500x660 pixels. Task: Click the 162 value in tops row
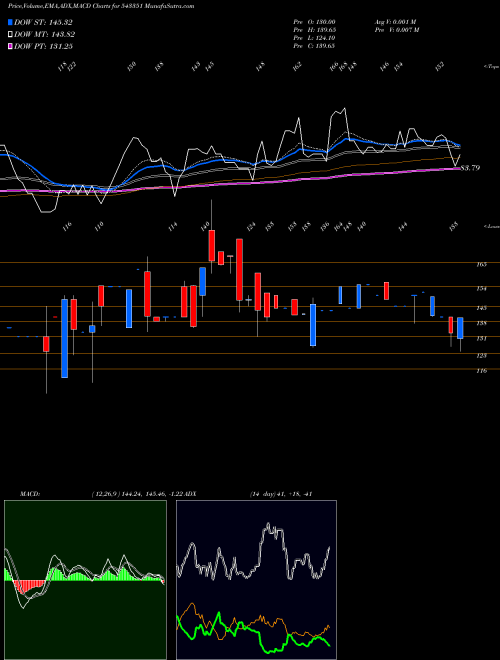coord(298,67)
